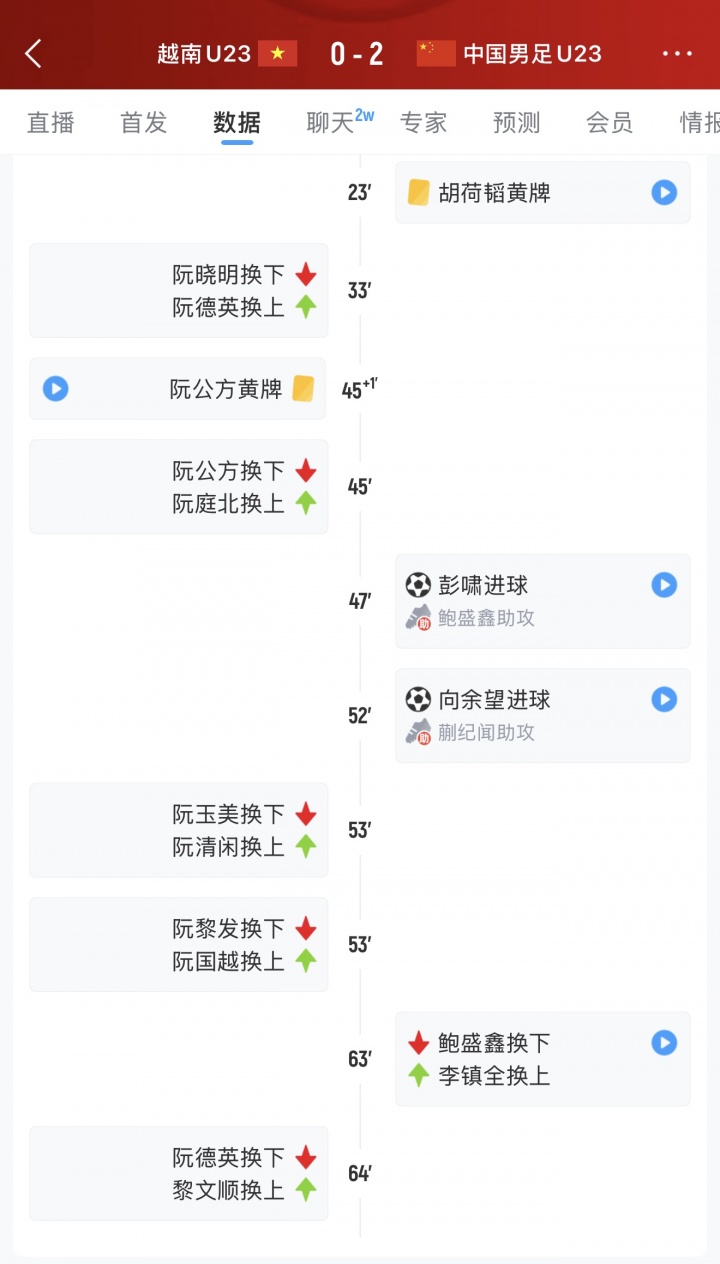
Task: Tap the 中国男足U23 team name
Action: point(532,54)
